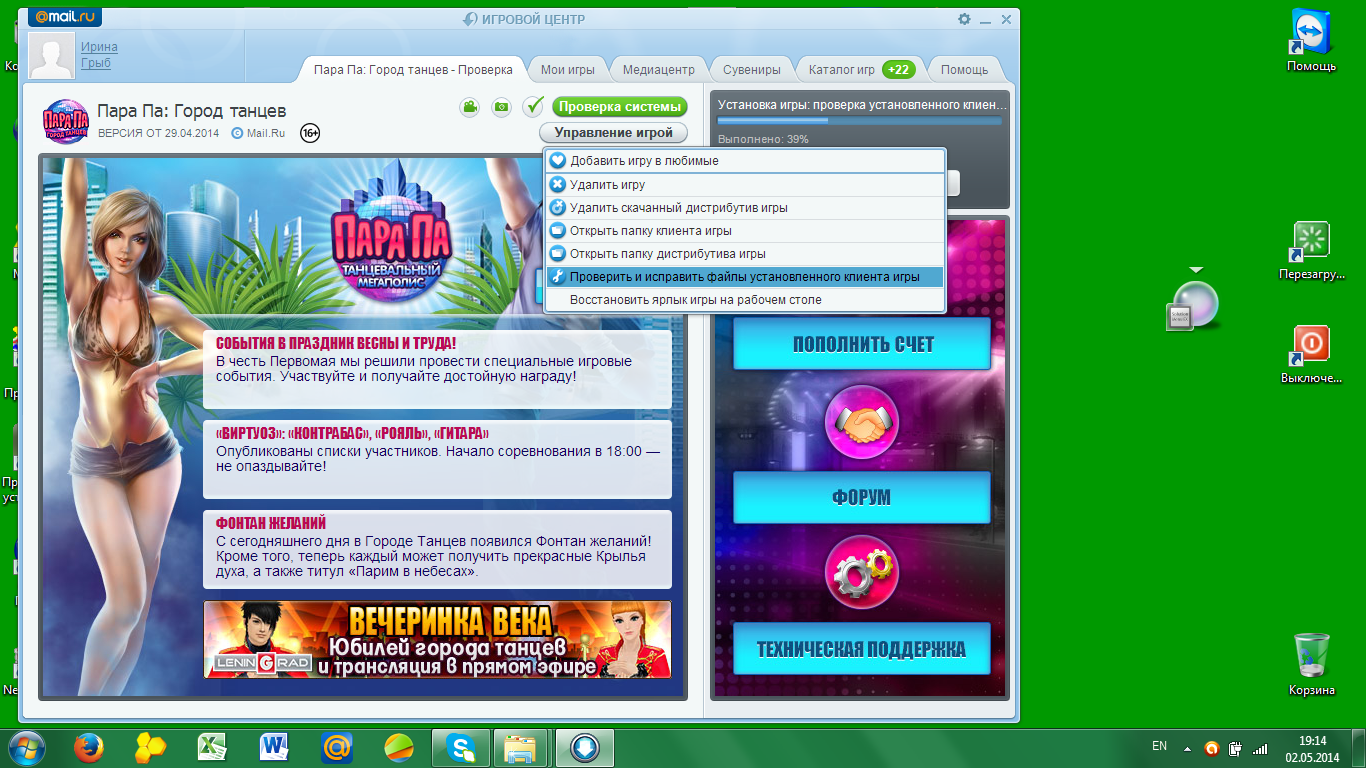The image size is (1366, 768).
Task: Open Mail.Ru Agent taskbar icon
Action: pyautogui.click(x=337, y=748)
